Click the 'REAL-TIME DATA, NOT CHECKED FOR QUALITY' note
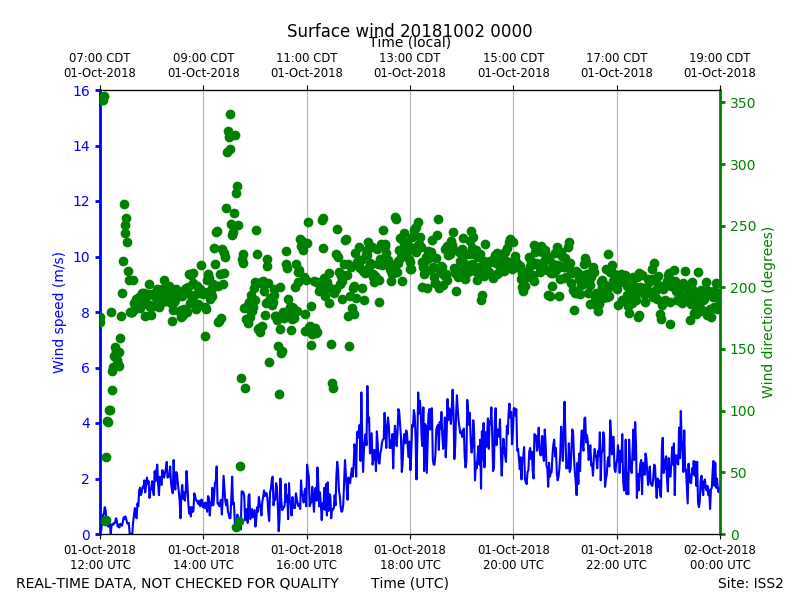 pyautogui.click(x=178, y=583)
